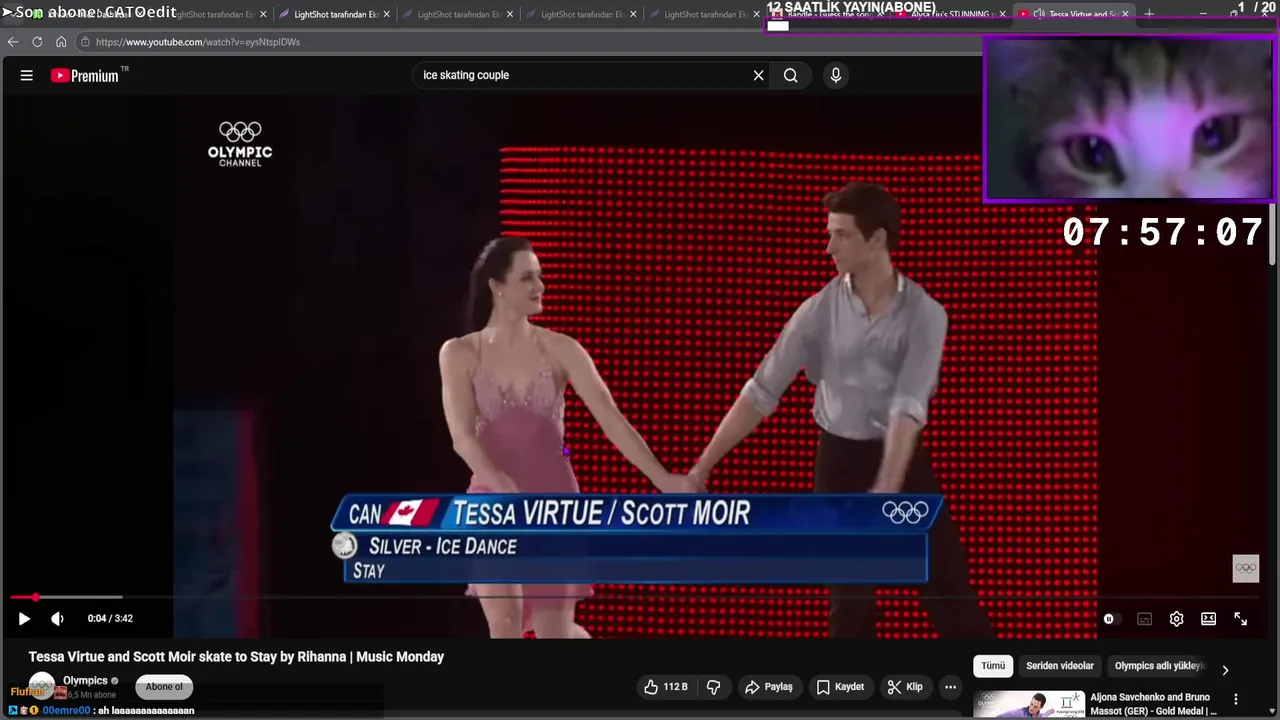Open the Olympics channel avatar
This screenshot has width=1280, height=720.
[x=41, y=686]
